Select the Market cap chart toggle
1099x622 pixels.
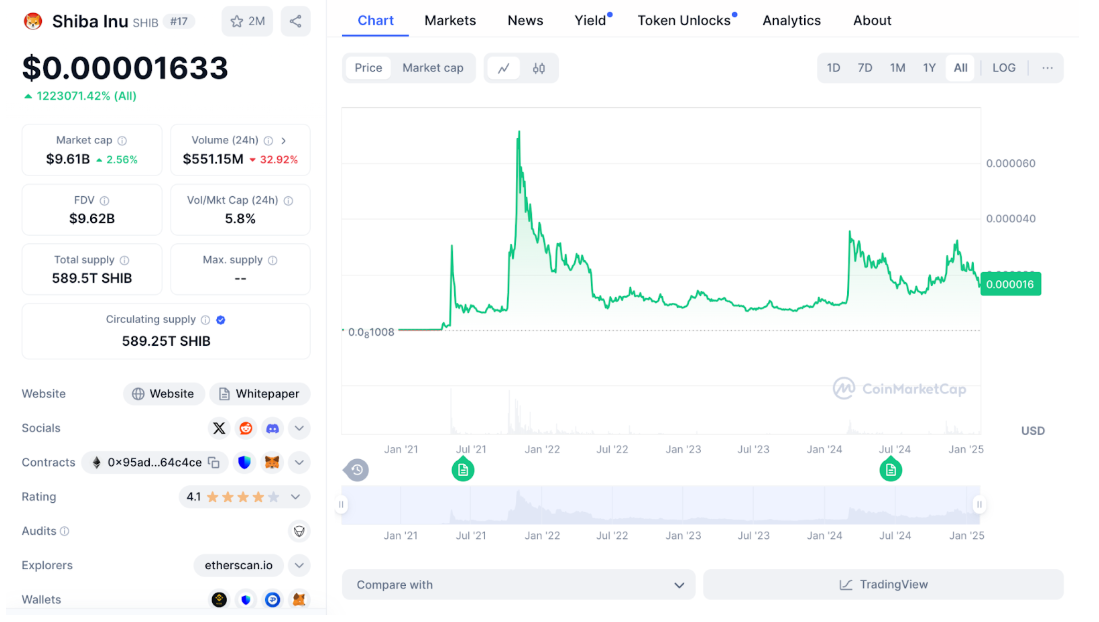click(433, 68)
